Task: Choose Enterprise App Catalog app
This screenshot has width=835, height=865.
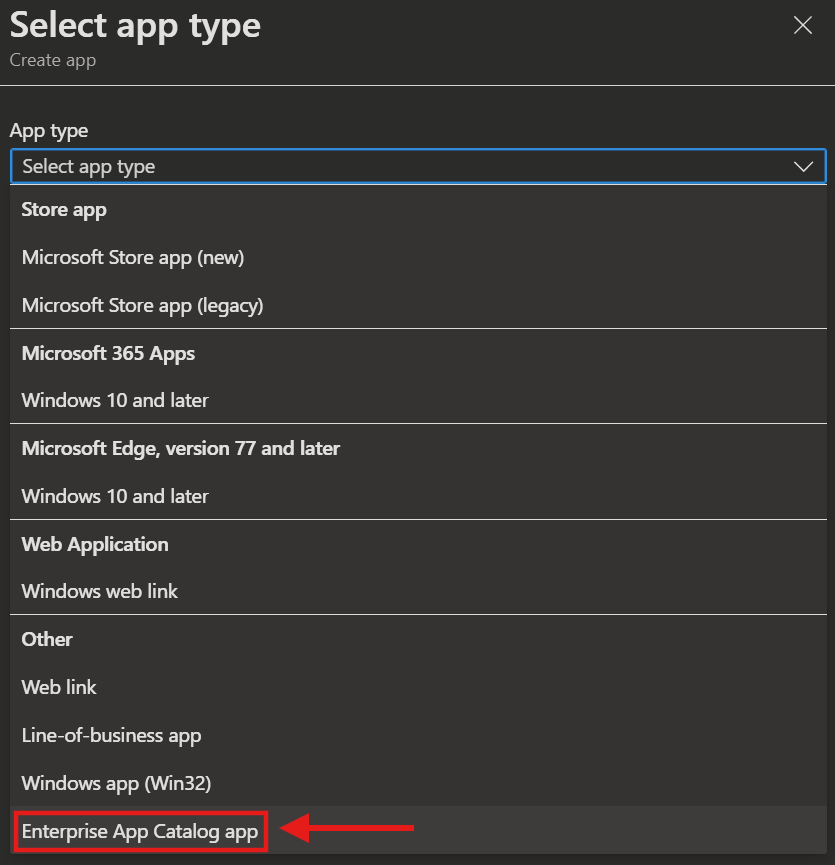Action: [x=418, y=831]
